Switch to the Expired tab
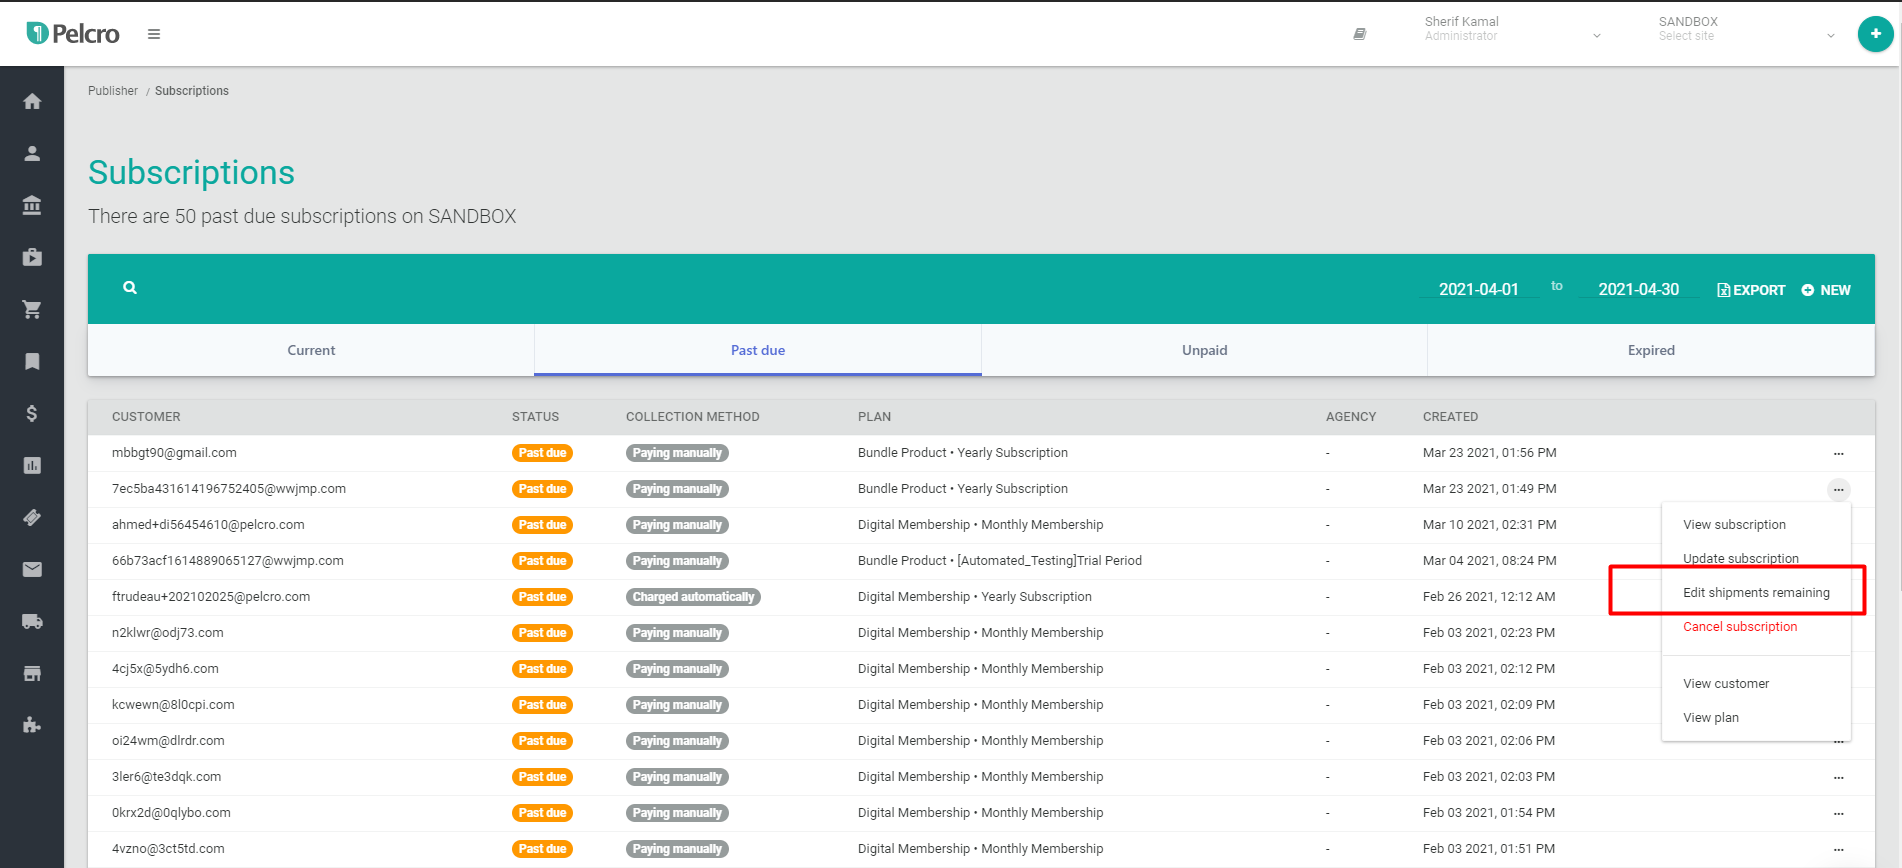The image size is (1902, 868). pos(1651,350)
